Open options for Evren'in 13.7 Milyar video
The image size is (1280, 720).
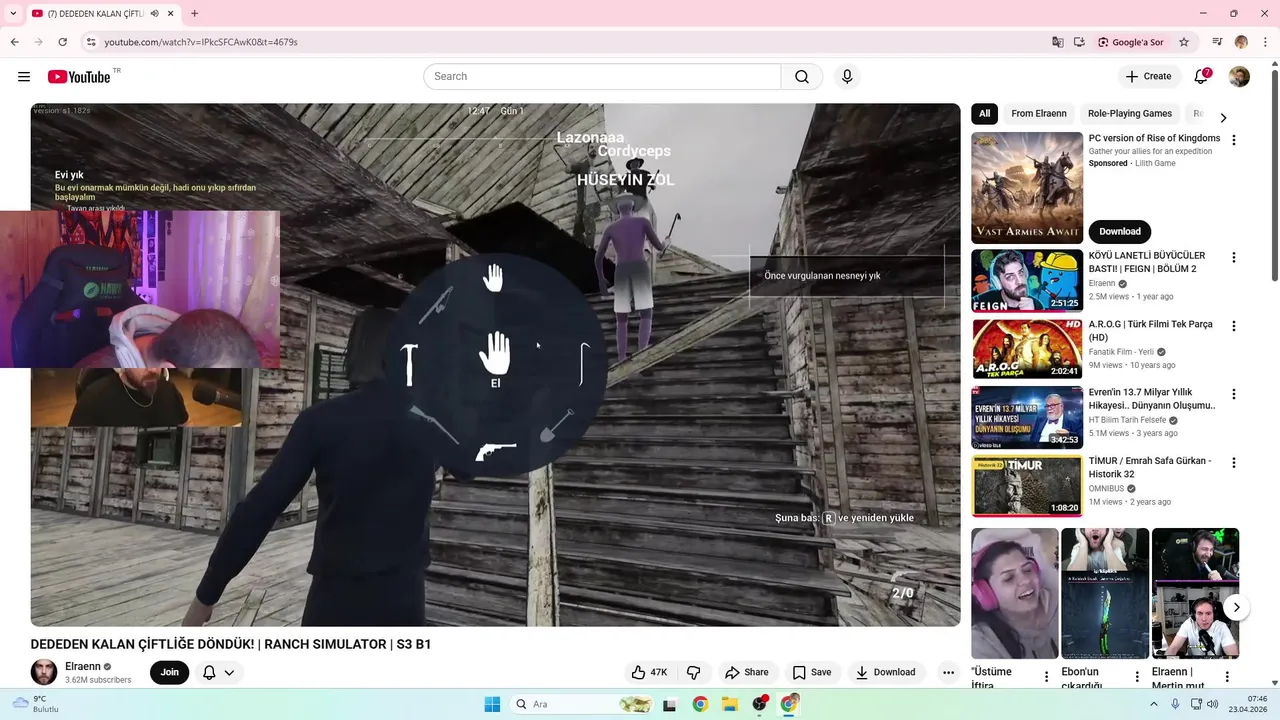(x=1233, y=394)
